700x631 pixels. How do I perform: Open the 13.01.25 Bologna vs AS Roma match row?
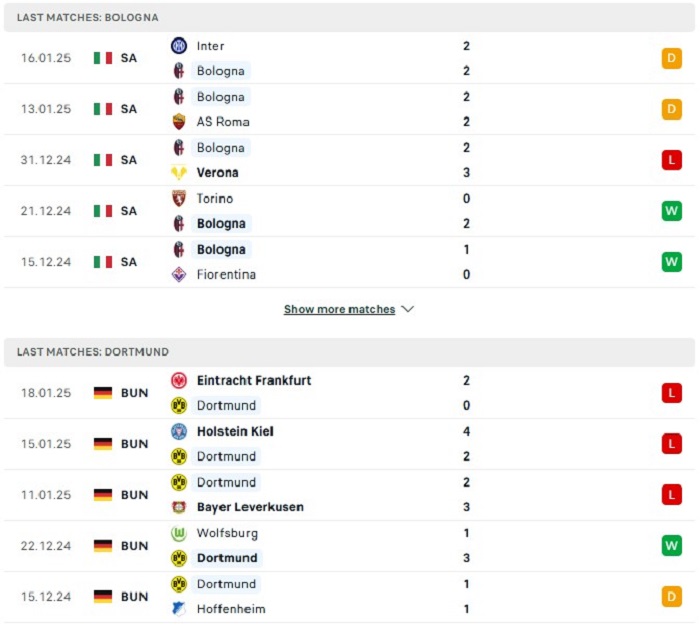click(x=350, y=109)
